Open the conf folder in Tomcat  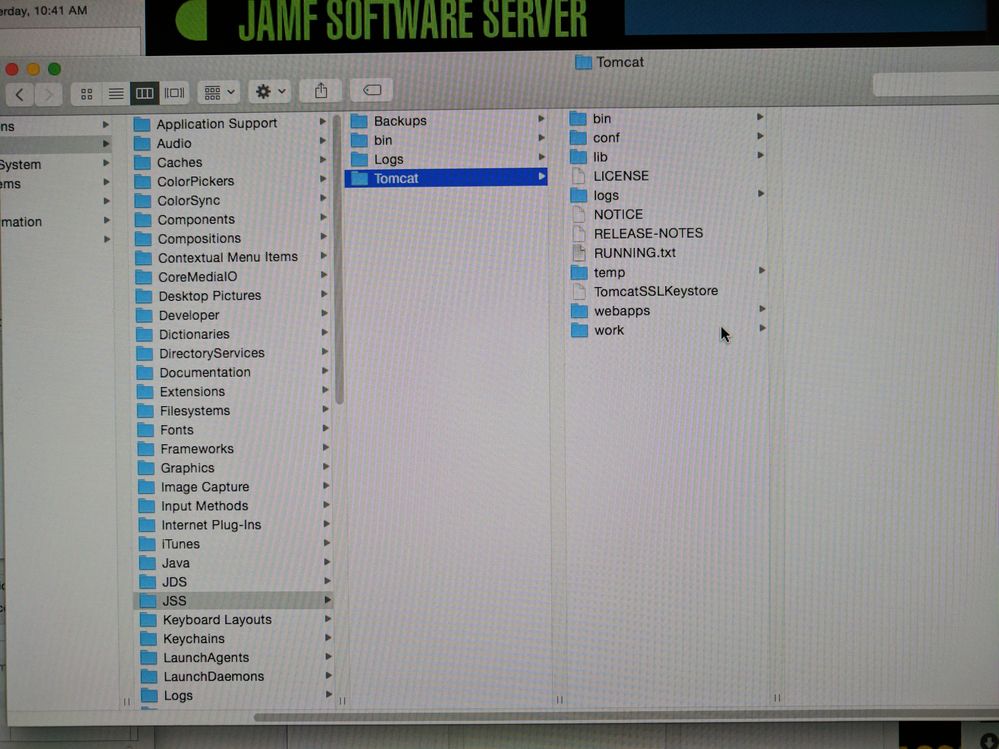pyautogui.click(x=606, y=138)
